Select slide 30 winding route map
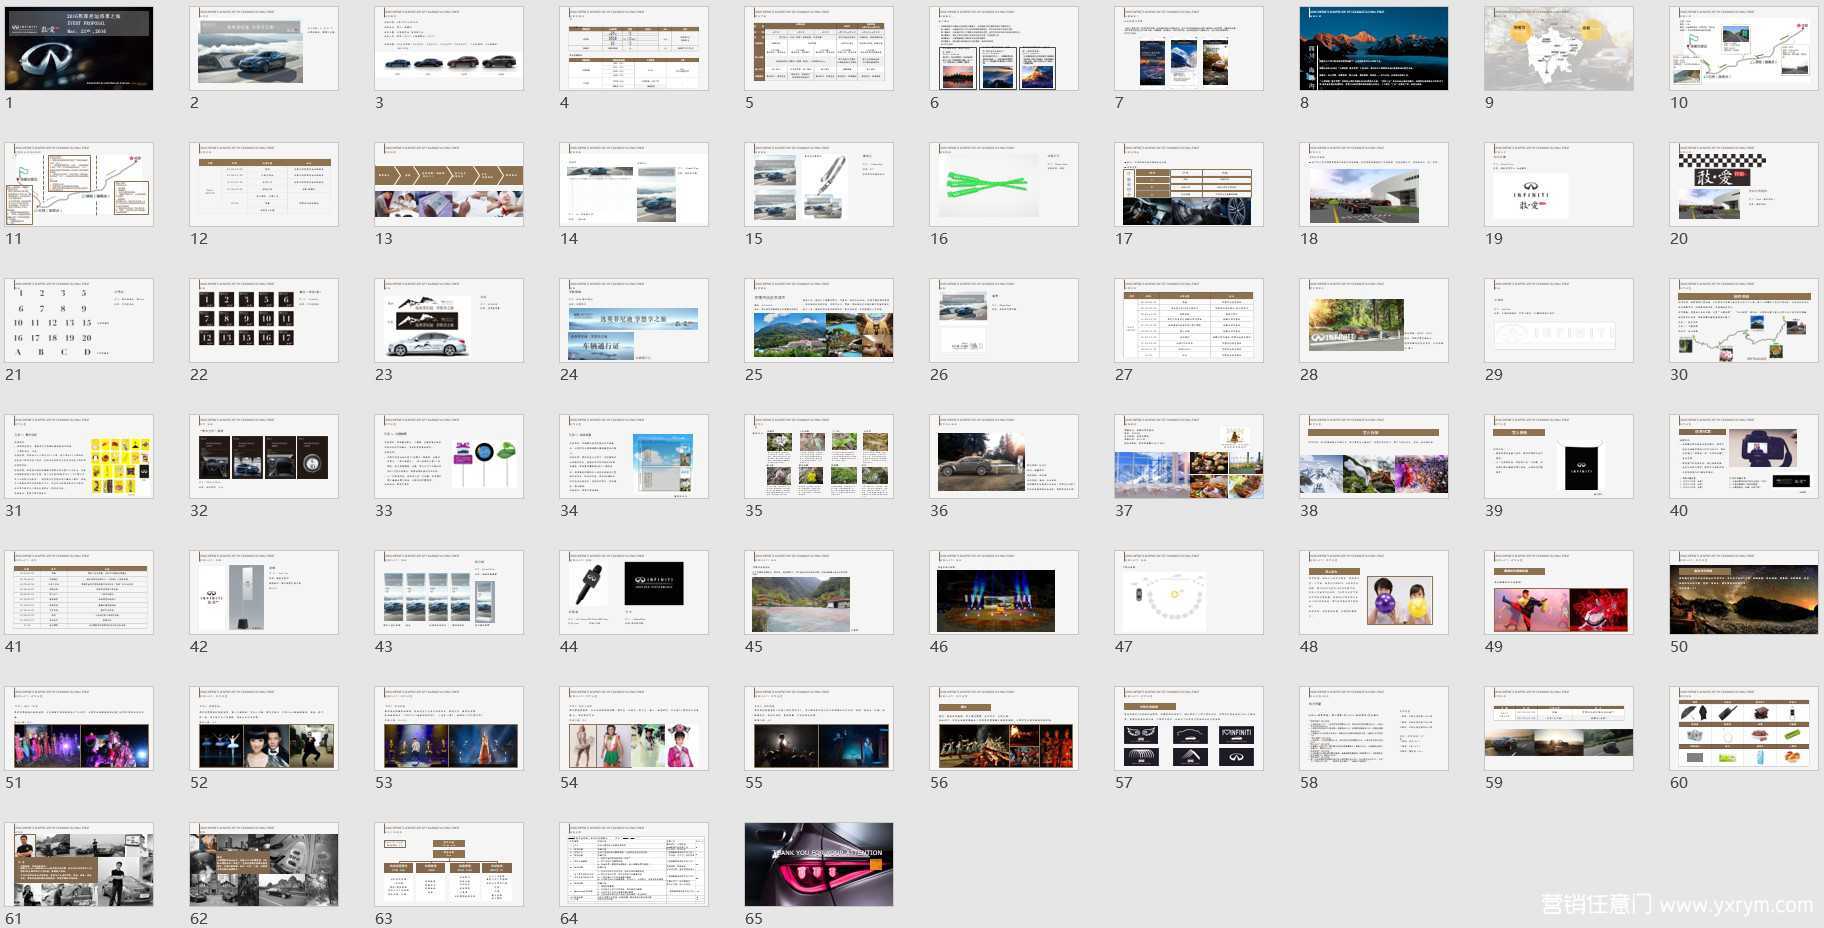The image size is (1824, 928). (1744, 321)
